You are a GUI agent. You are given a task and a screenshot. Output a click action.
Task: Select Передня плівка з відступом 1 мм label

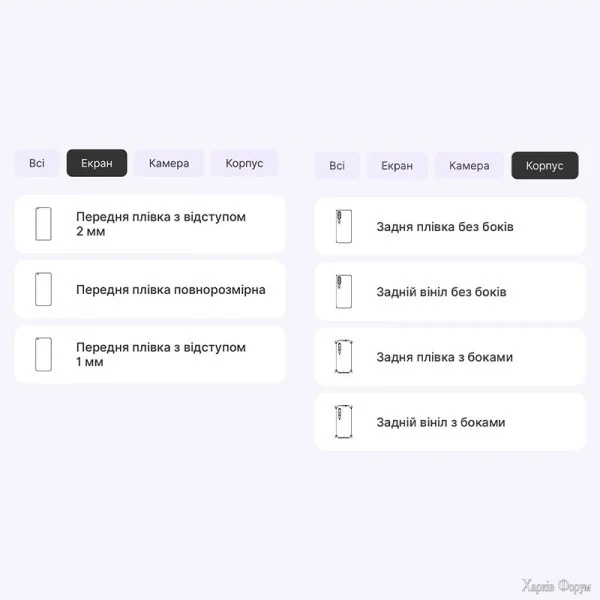(161, 354)
